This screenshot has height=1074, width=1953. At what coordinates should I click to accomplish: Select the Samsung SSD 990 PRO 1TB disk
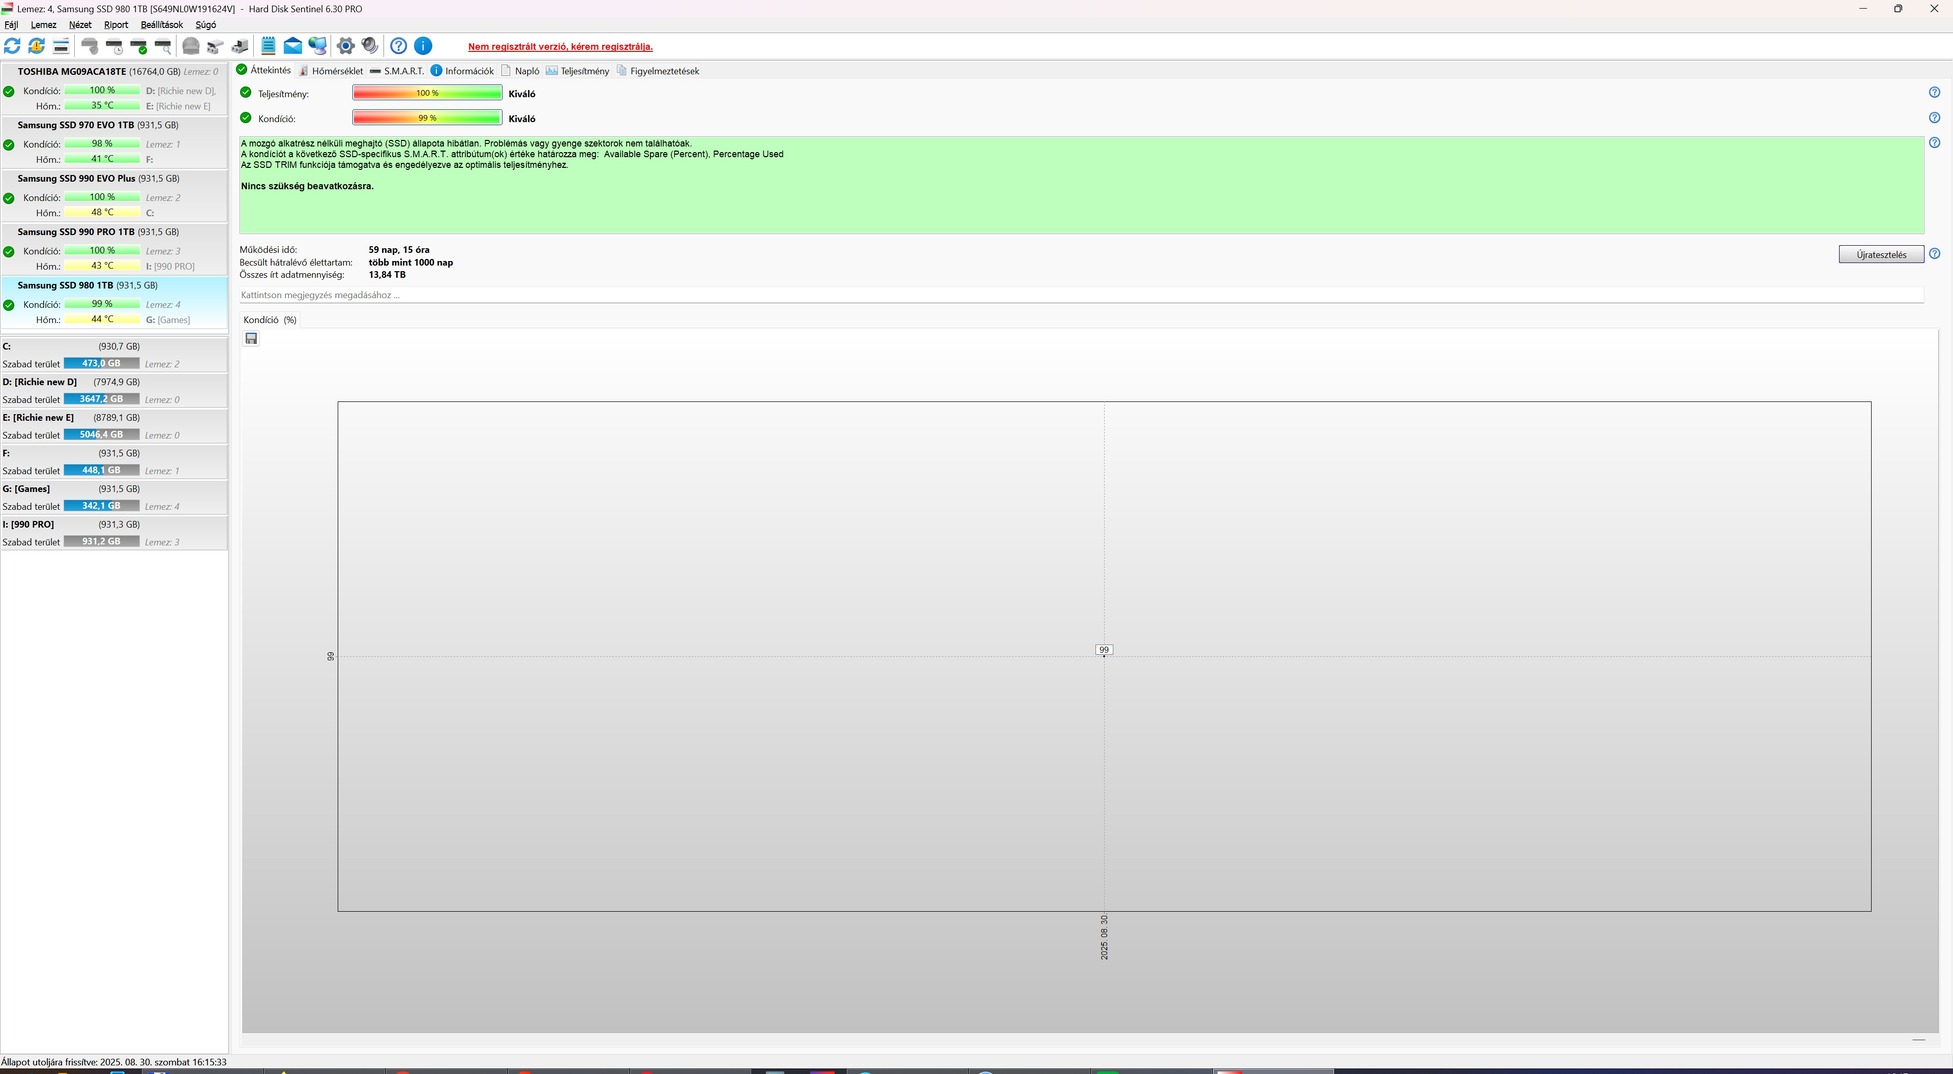[x=114, y=249]
